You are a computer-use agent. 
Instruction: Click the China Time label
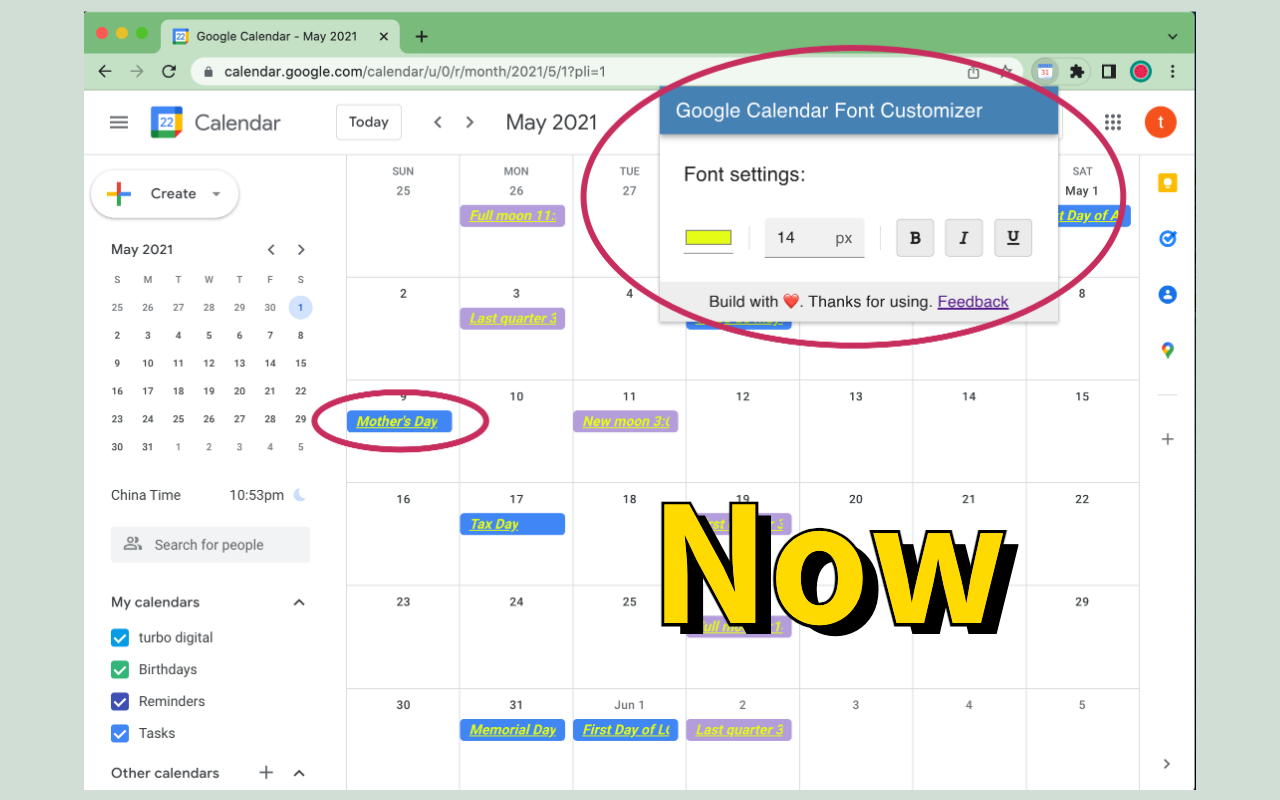click(146, 495)
